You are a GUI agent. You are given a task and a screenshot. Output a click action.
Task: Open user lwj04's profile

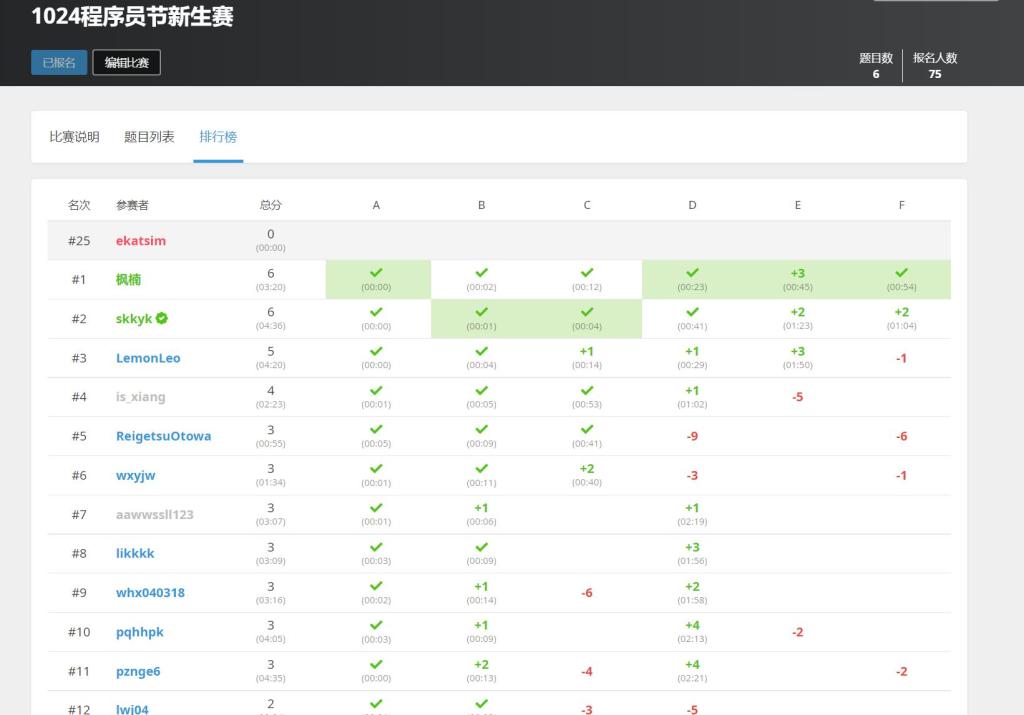tap(132, 709)
